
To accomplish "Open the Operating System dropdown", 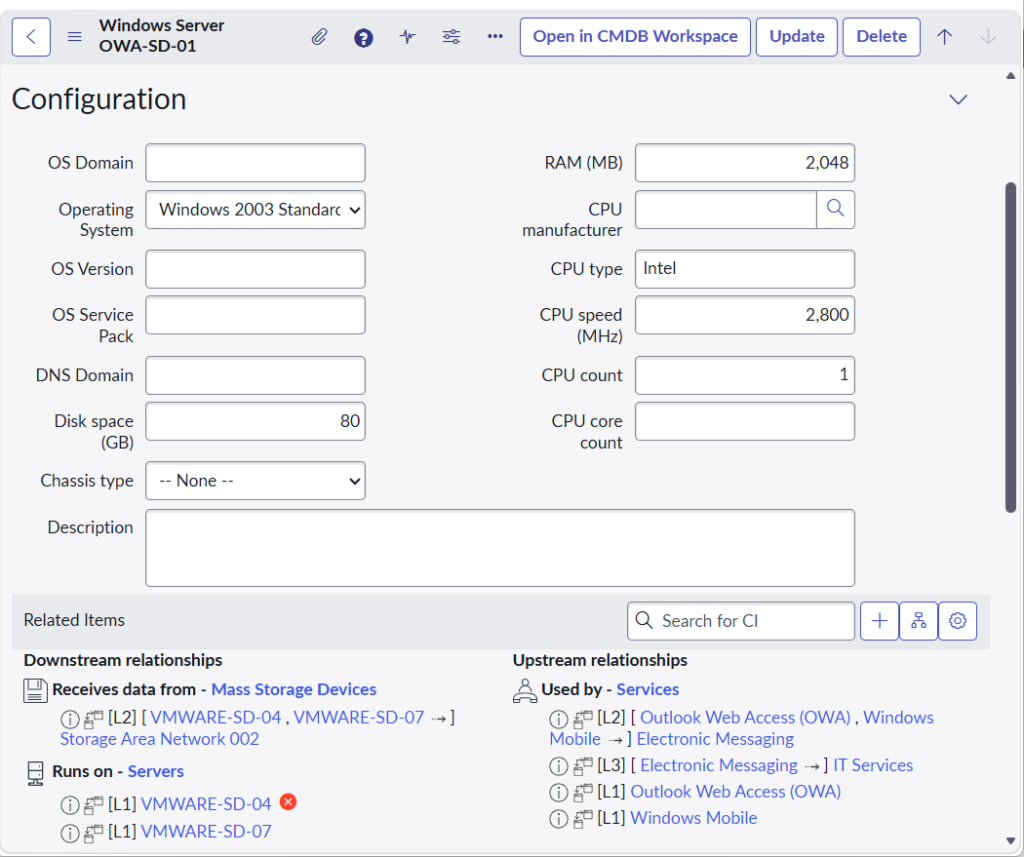I will click(x=256, y=210).
